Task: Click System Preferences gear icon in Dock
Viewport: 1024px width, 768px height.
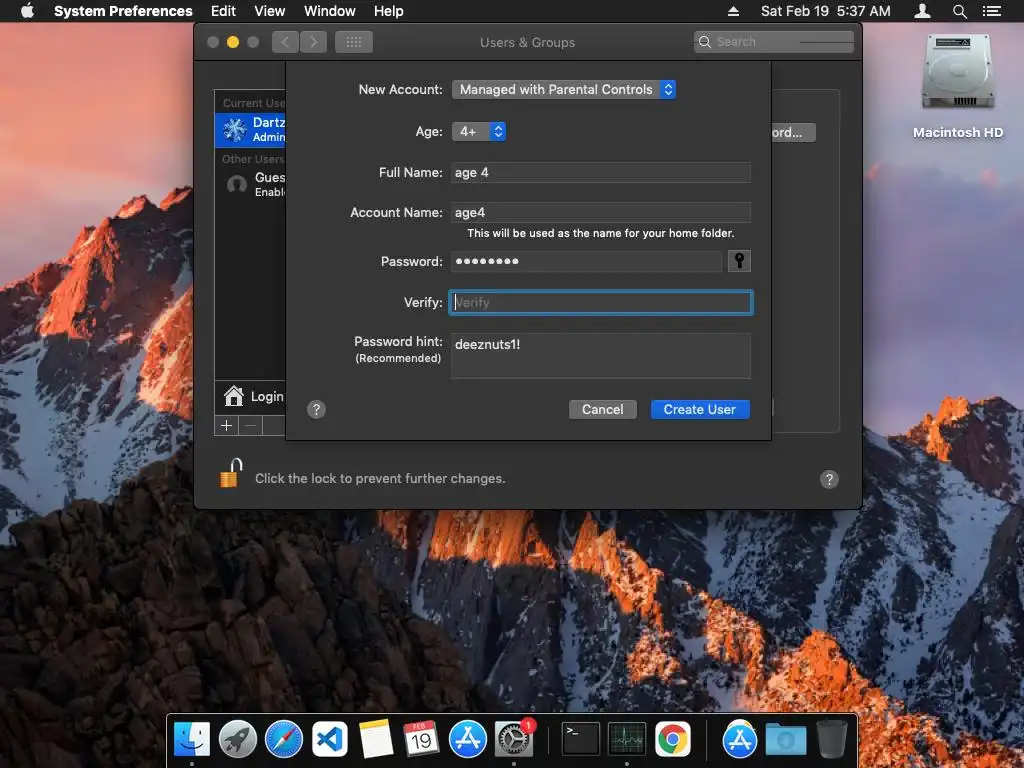Action: pyautogui.click(x=514, y=739)
